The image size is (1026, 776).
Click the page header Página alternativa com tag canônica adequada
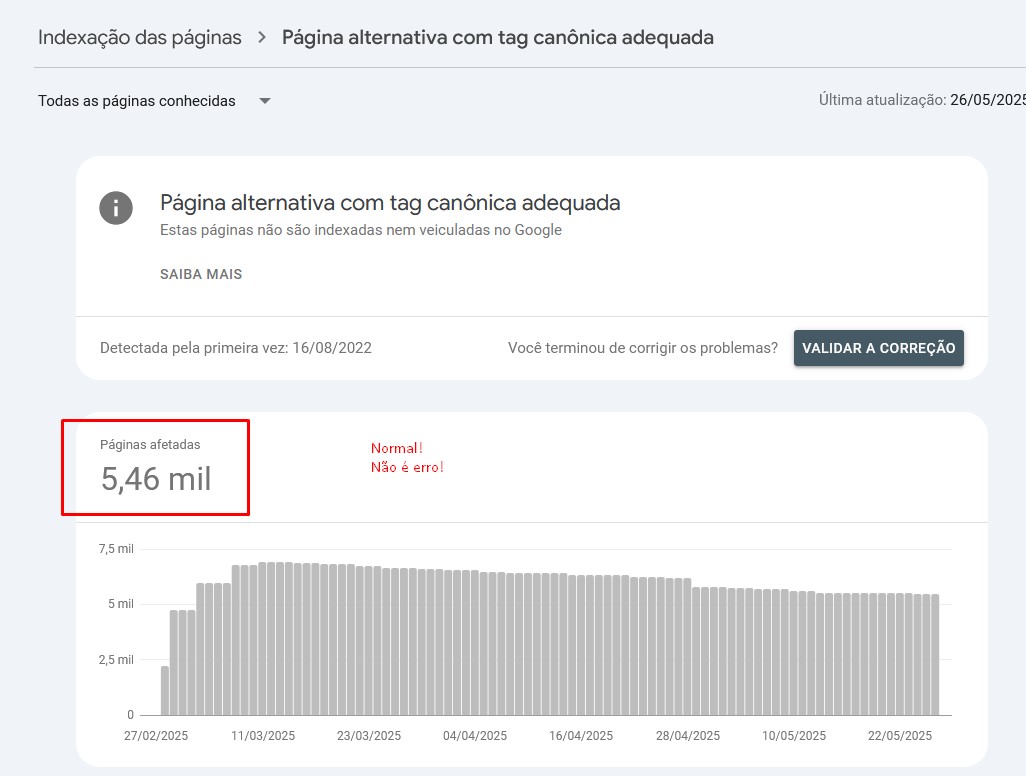(x=497, y=38)
